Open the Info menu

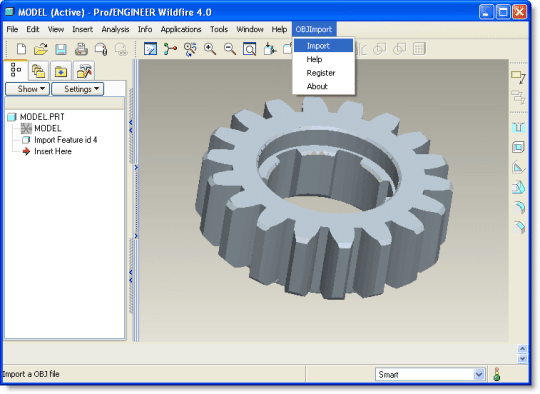[145, 29]
